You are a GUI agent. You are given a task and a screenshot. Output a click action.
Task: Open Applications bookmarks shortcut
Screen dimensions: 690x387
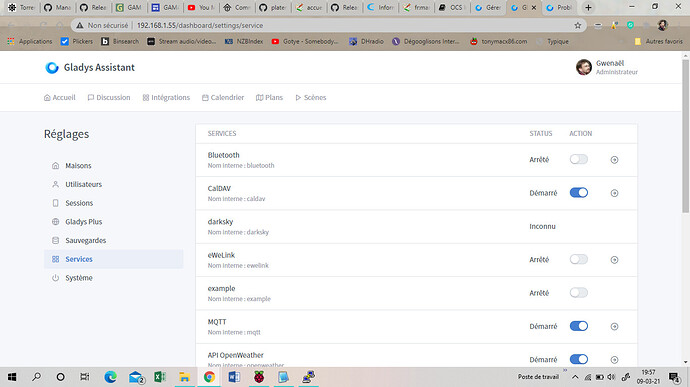pos(29,41)
